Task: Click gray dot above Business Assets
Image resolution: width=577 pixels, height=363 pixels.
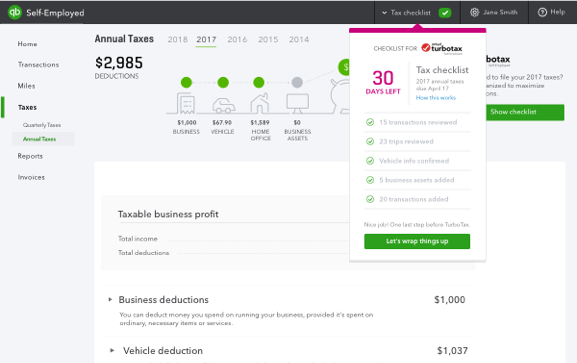Action: [297, 82]
